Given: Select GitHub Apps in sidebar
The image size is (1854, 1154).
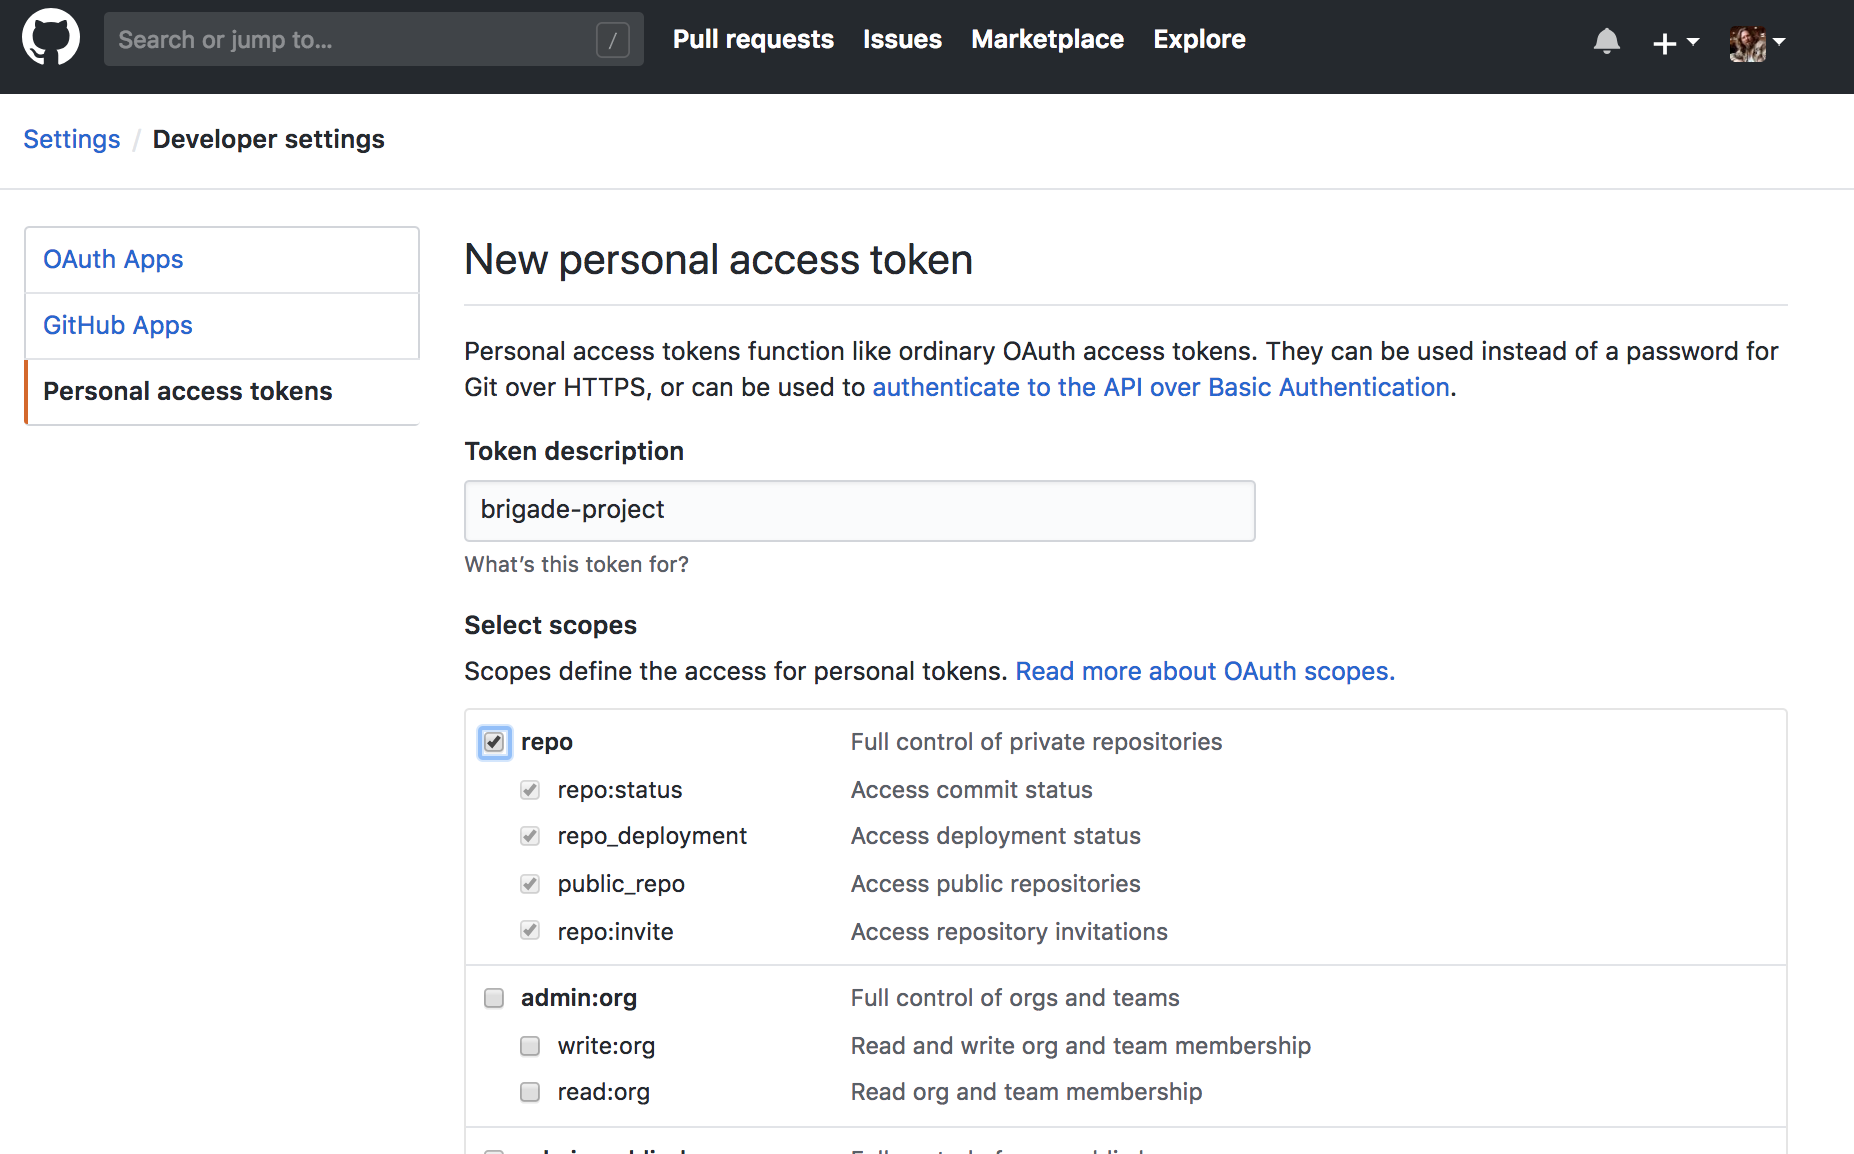Looking at the screenshot, I should (222, 326).
